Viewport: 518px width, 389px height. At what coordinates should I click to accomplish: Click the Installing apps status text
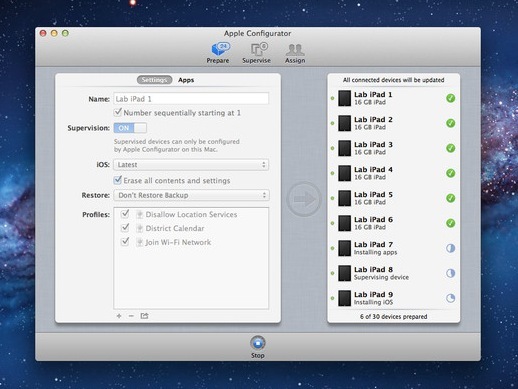tap(375, 252)
